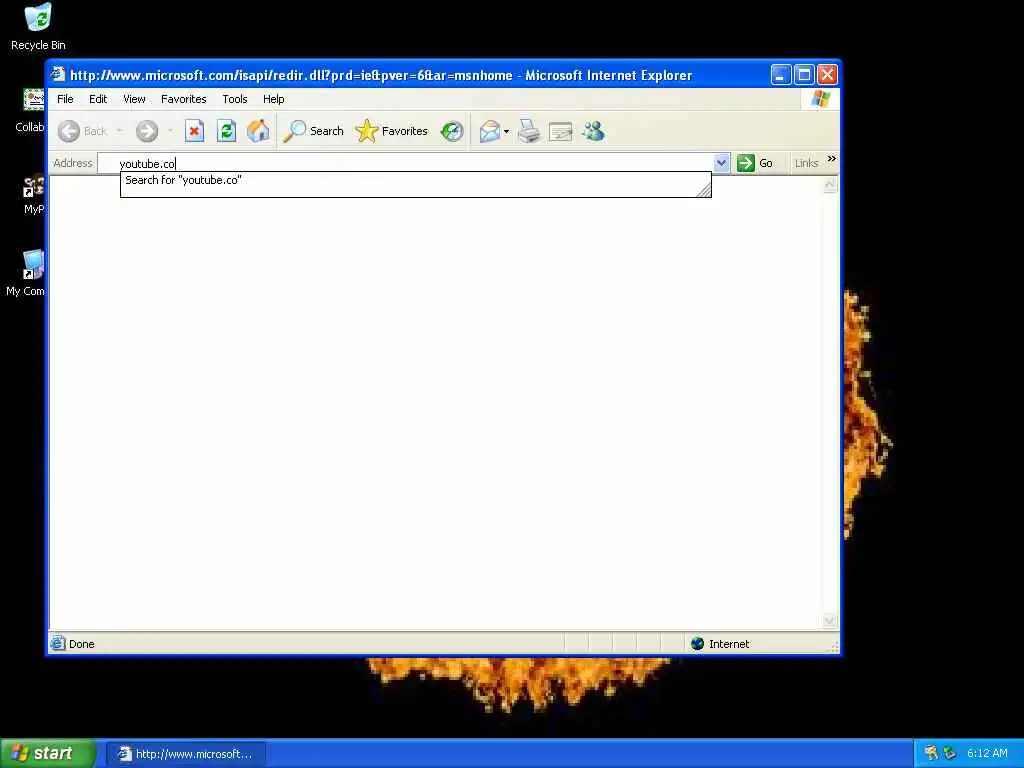Image resolution: width=1024 pixels, height=768 pixels.
Task: Open Favorites pane with star button
Action: (392, 131)
